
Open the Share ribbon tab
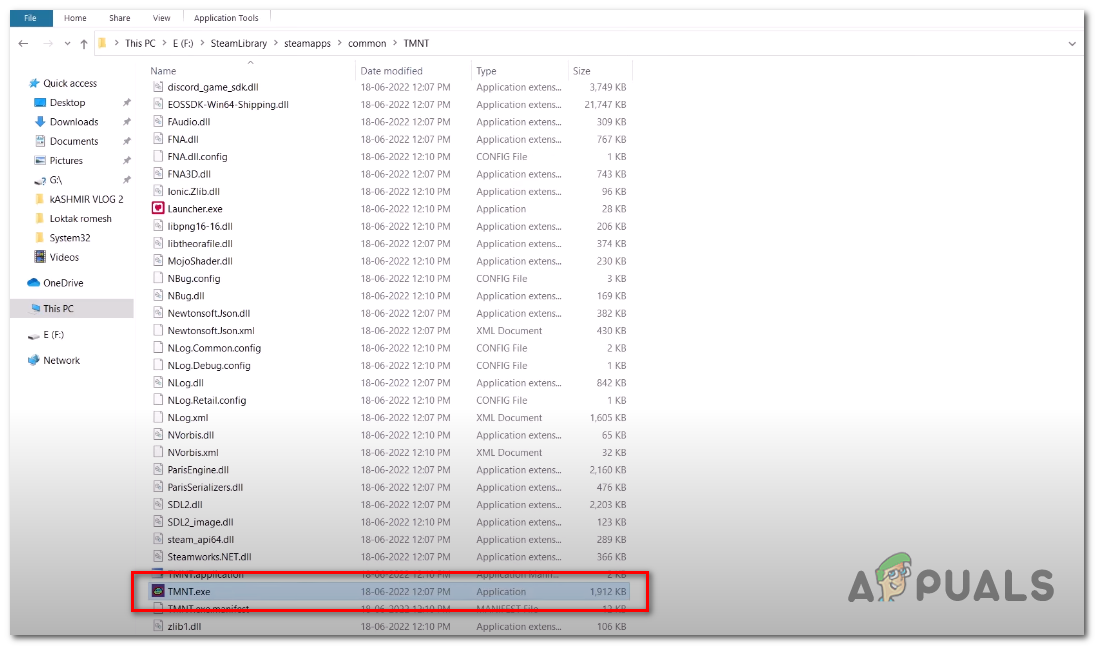click(119, 18)
